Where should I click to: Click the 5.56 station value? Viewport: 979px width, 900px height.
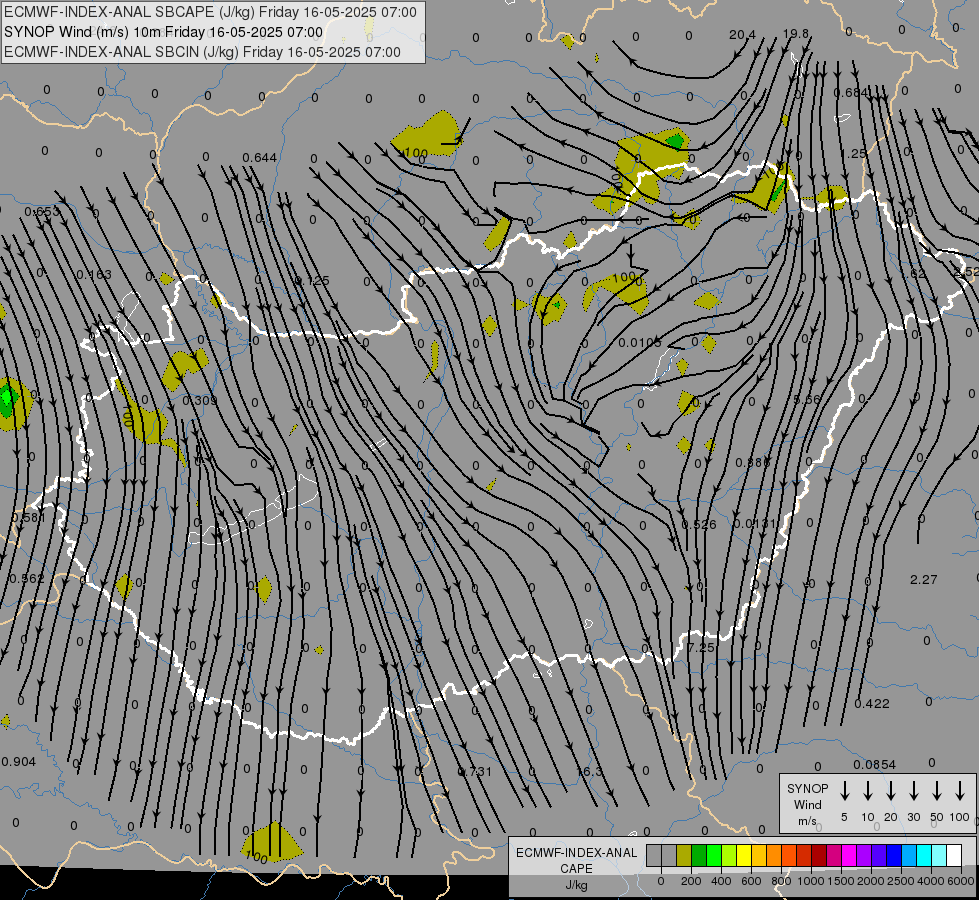[x=807, y=400]
